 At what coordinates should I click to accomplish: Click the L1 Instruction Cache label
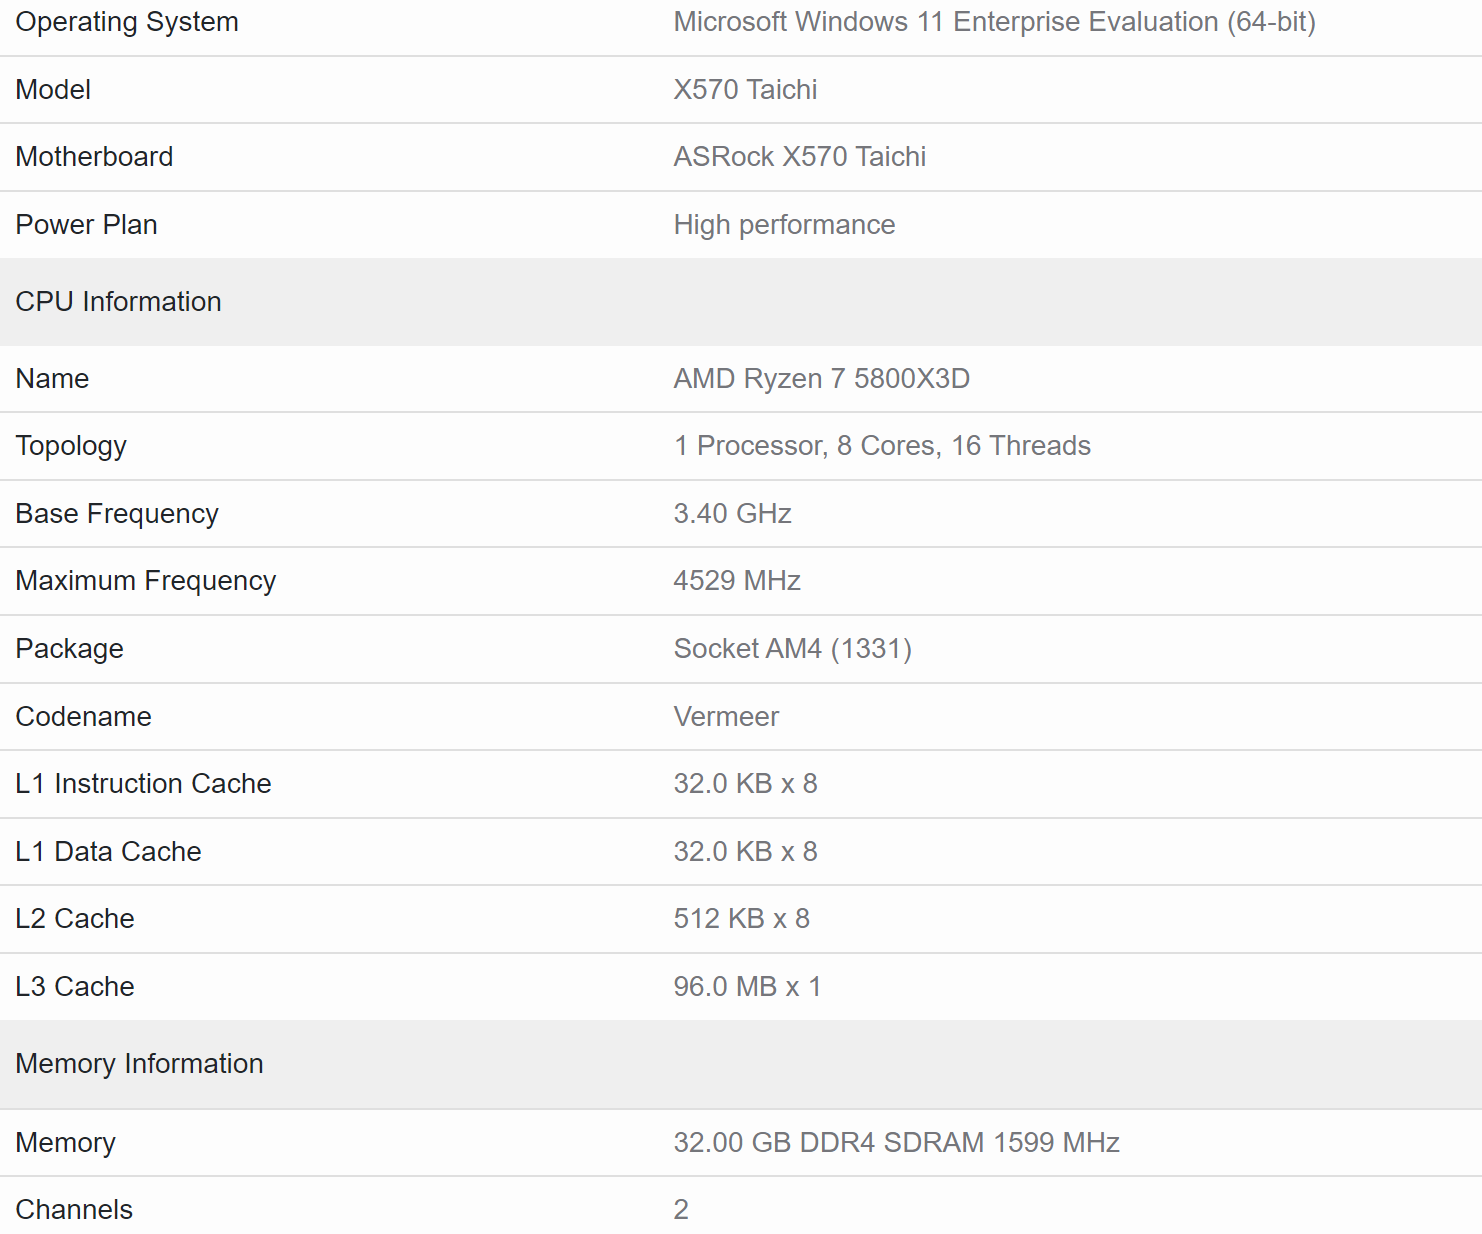(x=143, y=784)
